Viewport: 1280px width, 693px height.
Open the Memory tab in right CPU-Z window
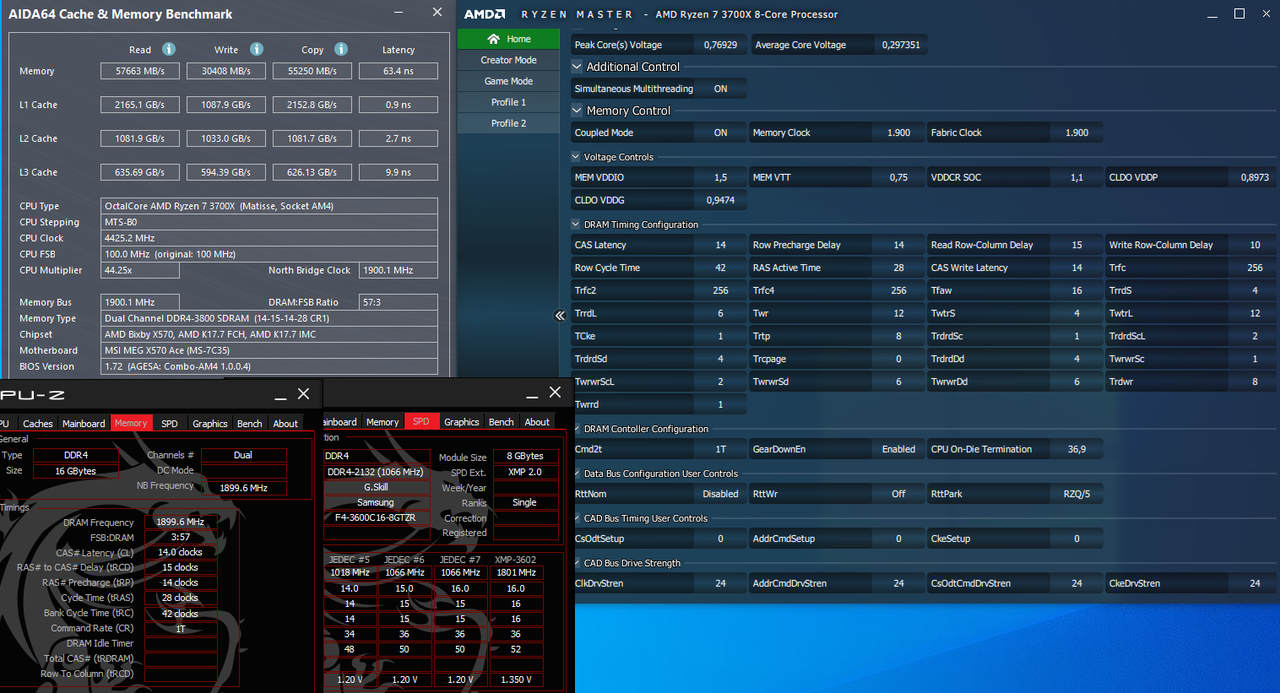click(x=382, y=422)
